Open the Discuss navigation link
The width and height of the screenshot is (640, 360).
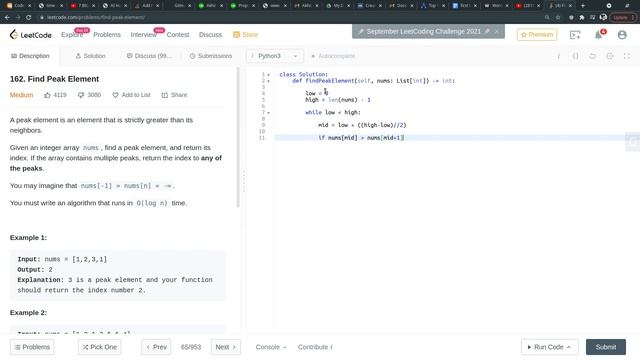click(210, 35)
